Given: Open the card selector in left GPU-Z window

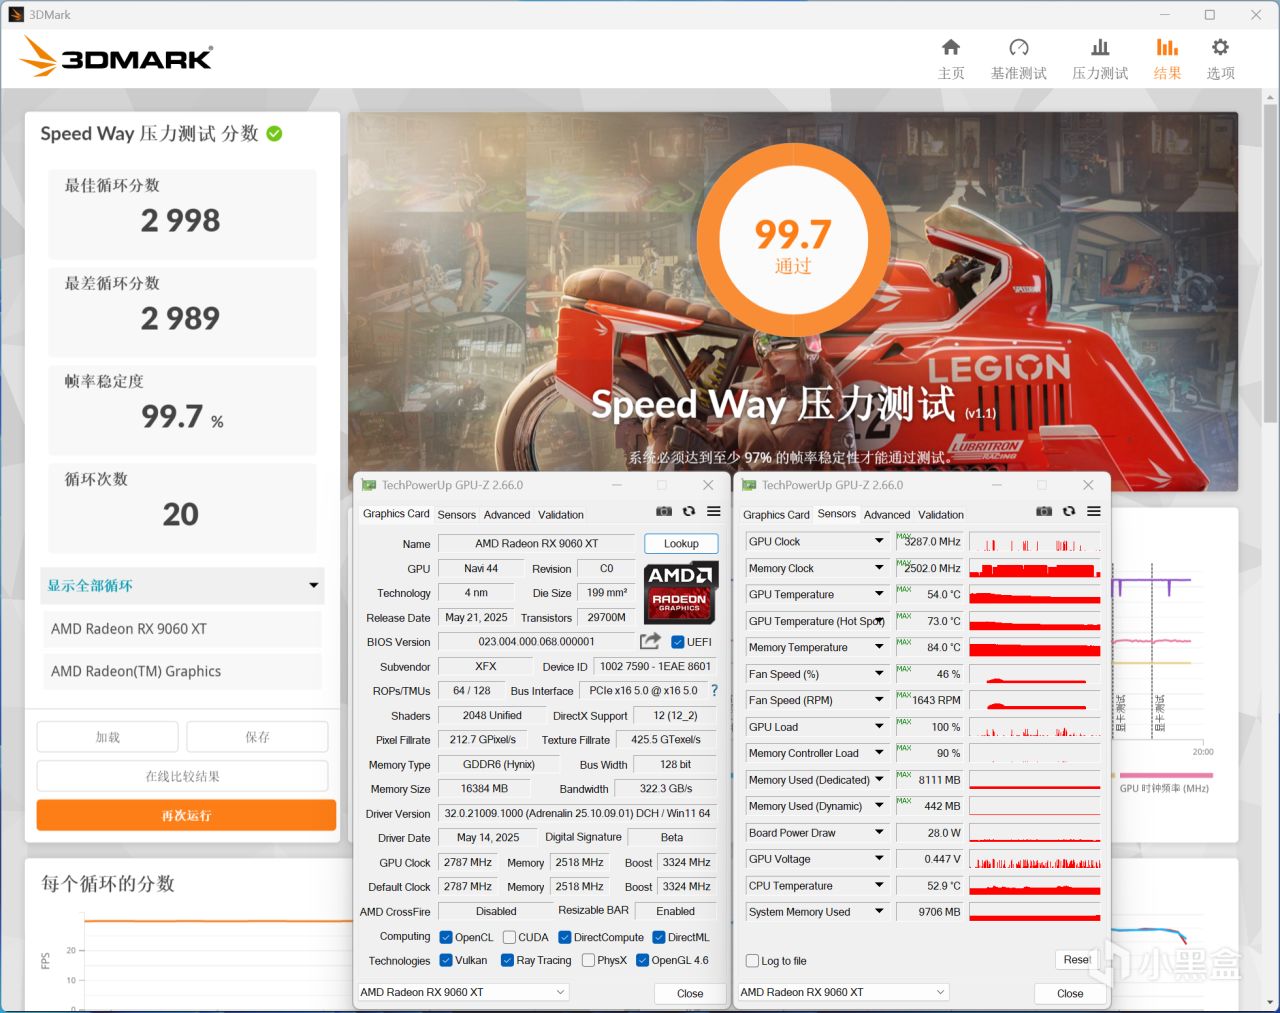Looking at the screenshot, I should pyautogui.click(x=464, y=992).
